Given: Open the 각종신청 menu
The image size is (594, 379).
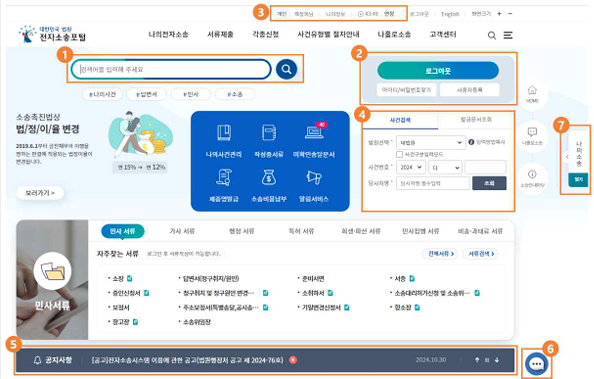Looking at the screenshot, I should tap(265, 34).
